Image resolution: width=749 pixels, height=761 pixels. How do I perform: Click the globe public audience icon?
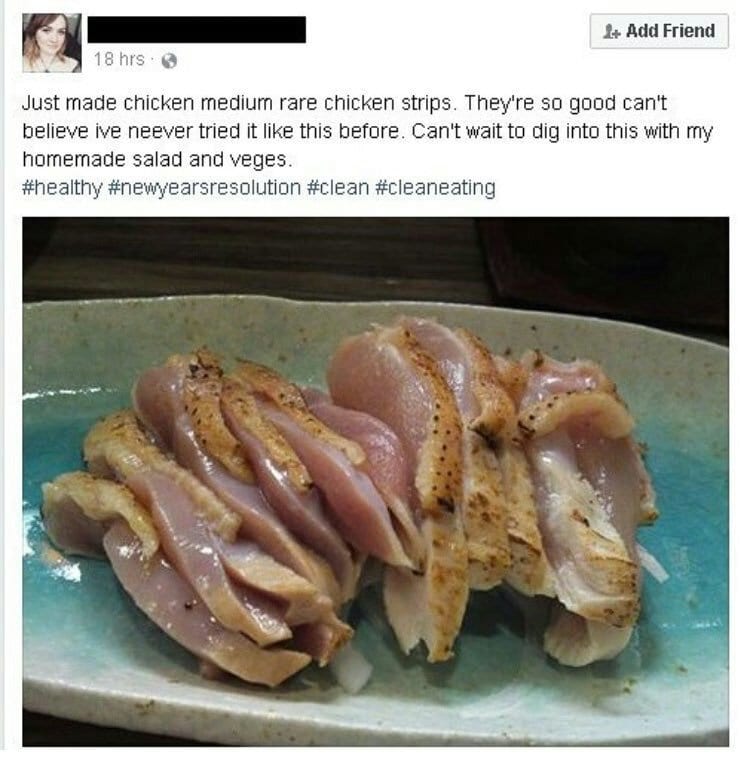pos(169,61)
